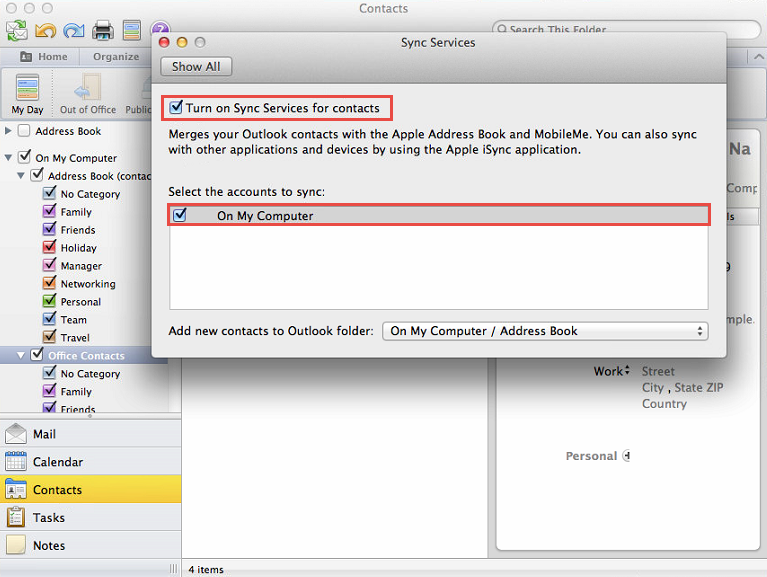The image size is (767, 577).
Task: Toggle Team category checkbox
Action: (49, 318)
